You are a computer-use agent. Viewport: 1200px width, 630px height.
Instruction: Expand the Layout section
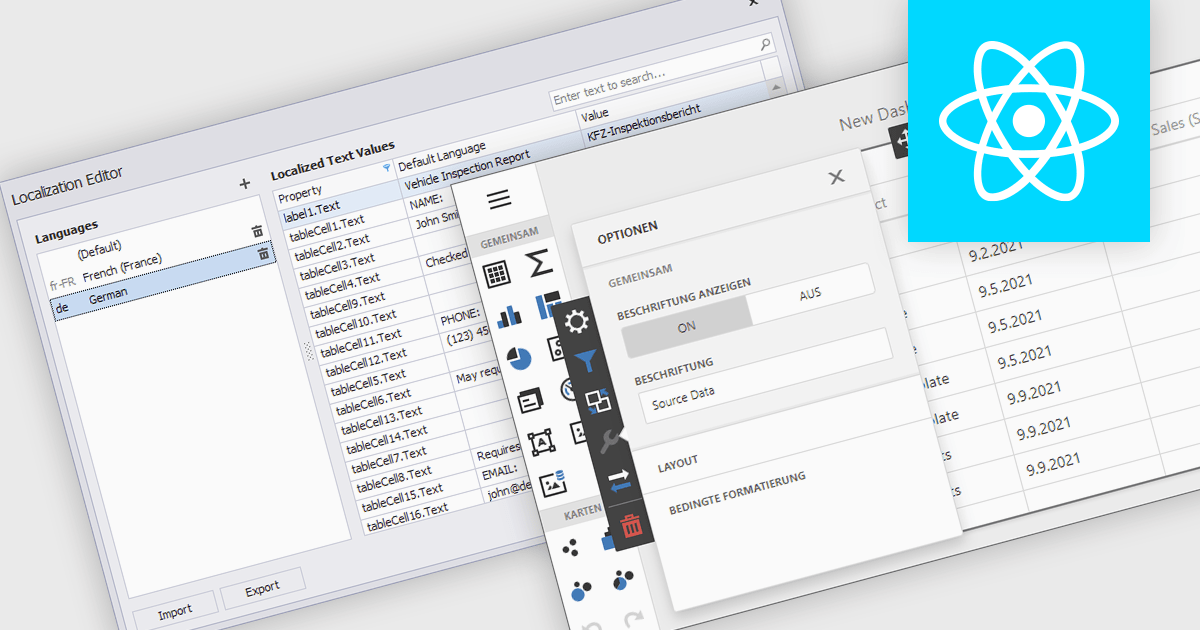(677, 462)
